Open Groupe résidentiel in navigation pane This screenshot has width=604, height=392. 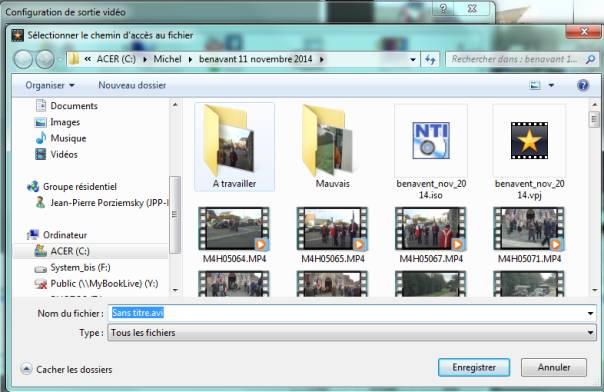click(x=72, y=187)
